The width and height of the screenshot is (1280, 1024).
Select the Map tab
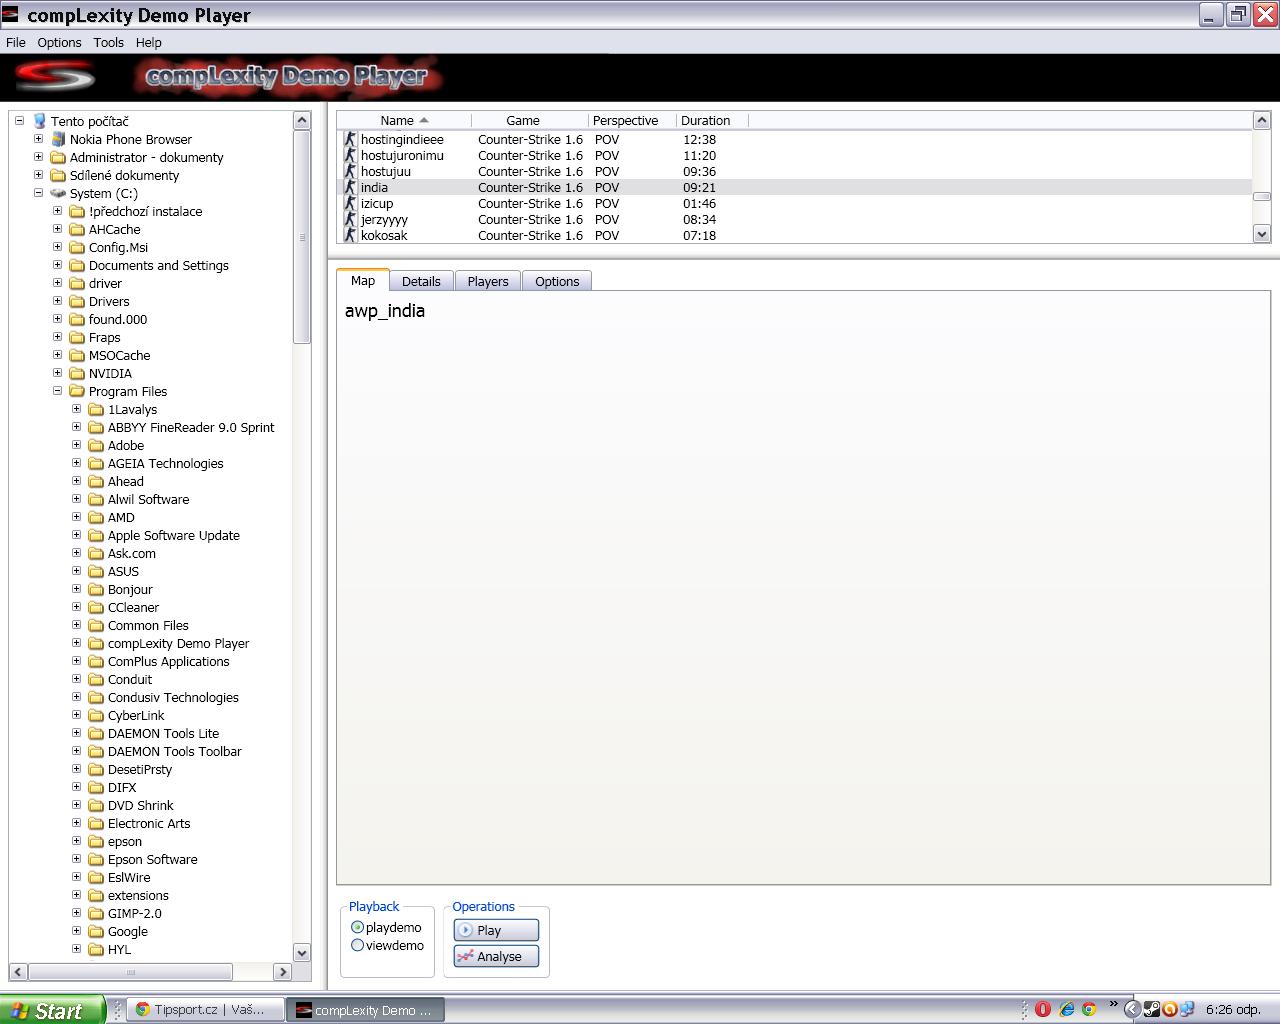(x=363, y=280)
